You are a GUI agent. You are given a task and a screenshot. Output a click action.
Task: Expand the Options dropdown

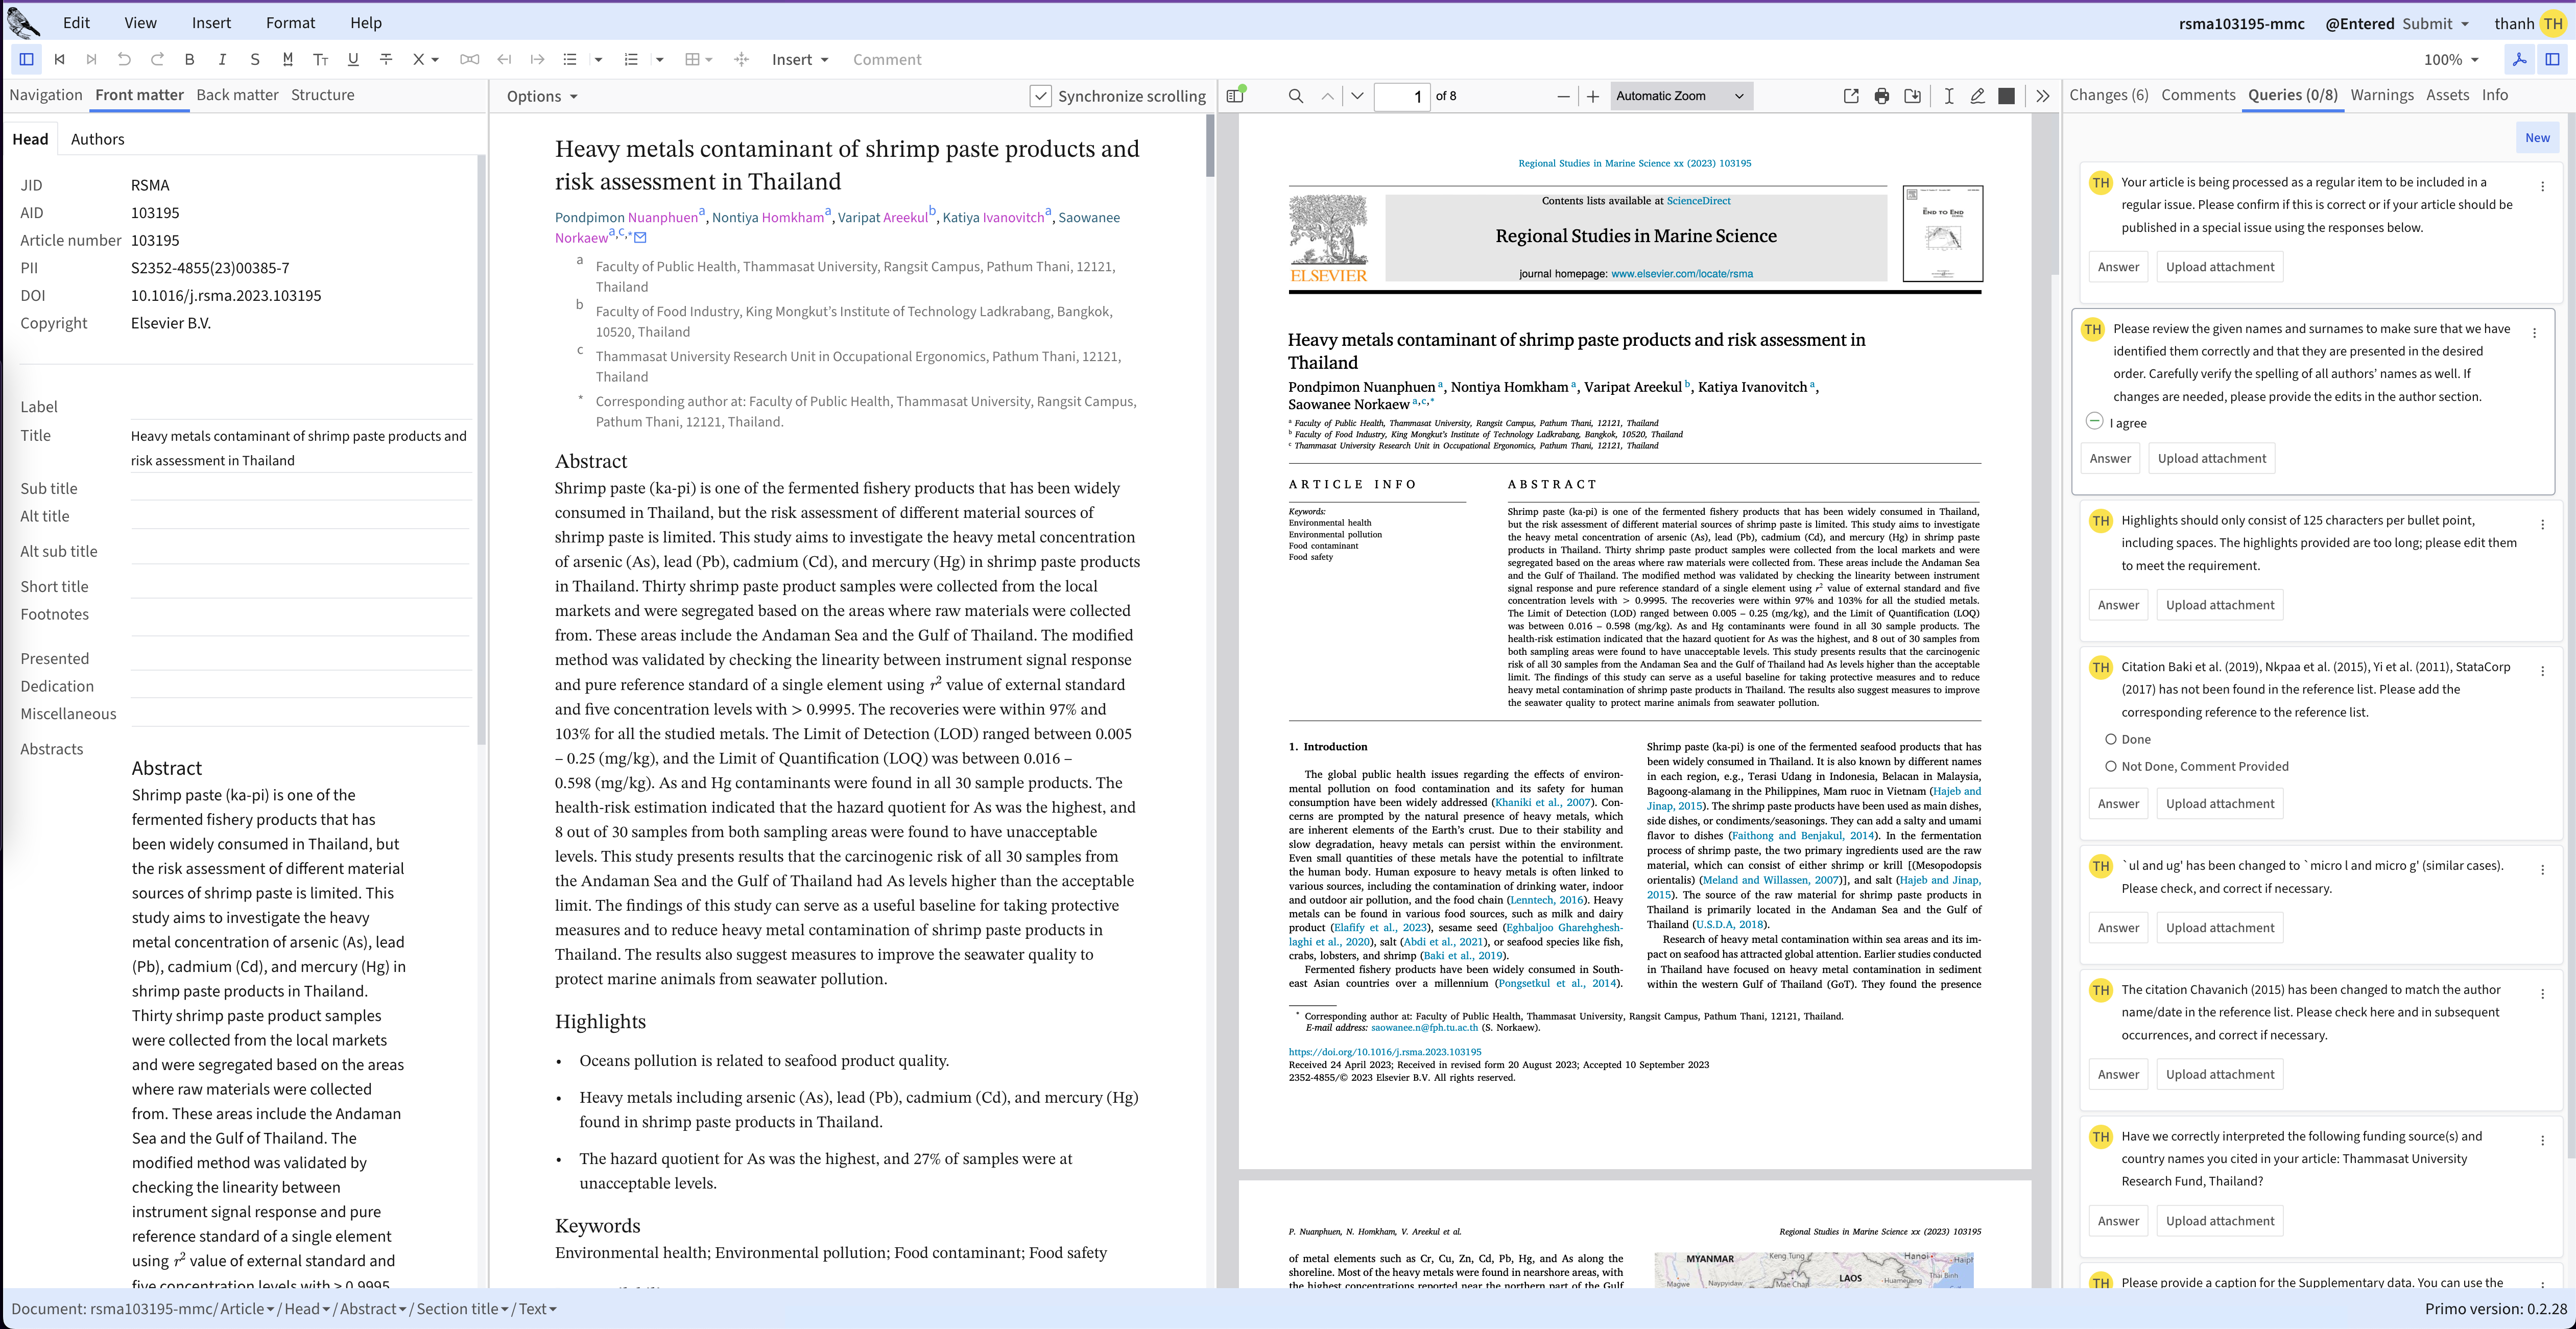point(542,96)
